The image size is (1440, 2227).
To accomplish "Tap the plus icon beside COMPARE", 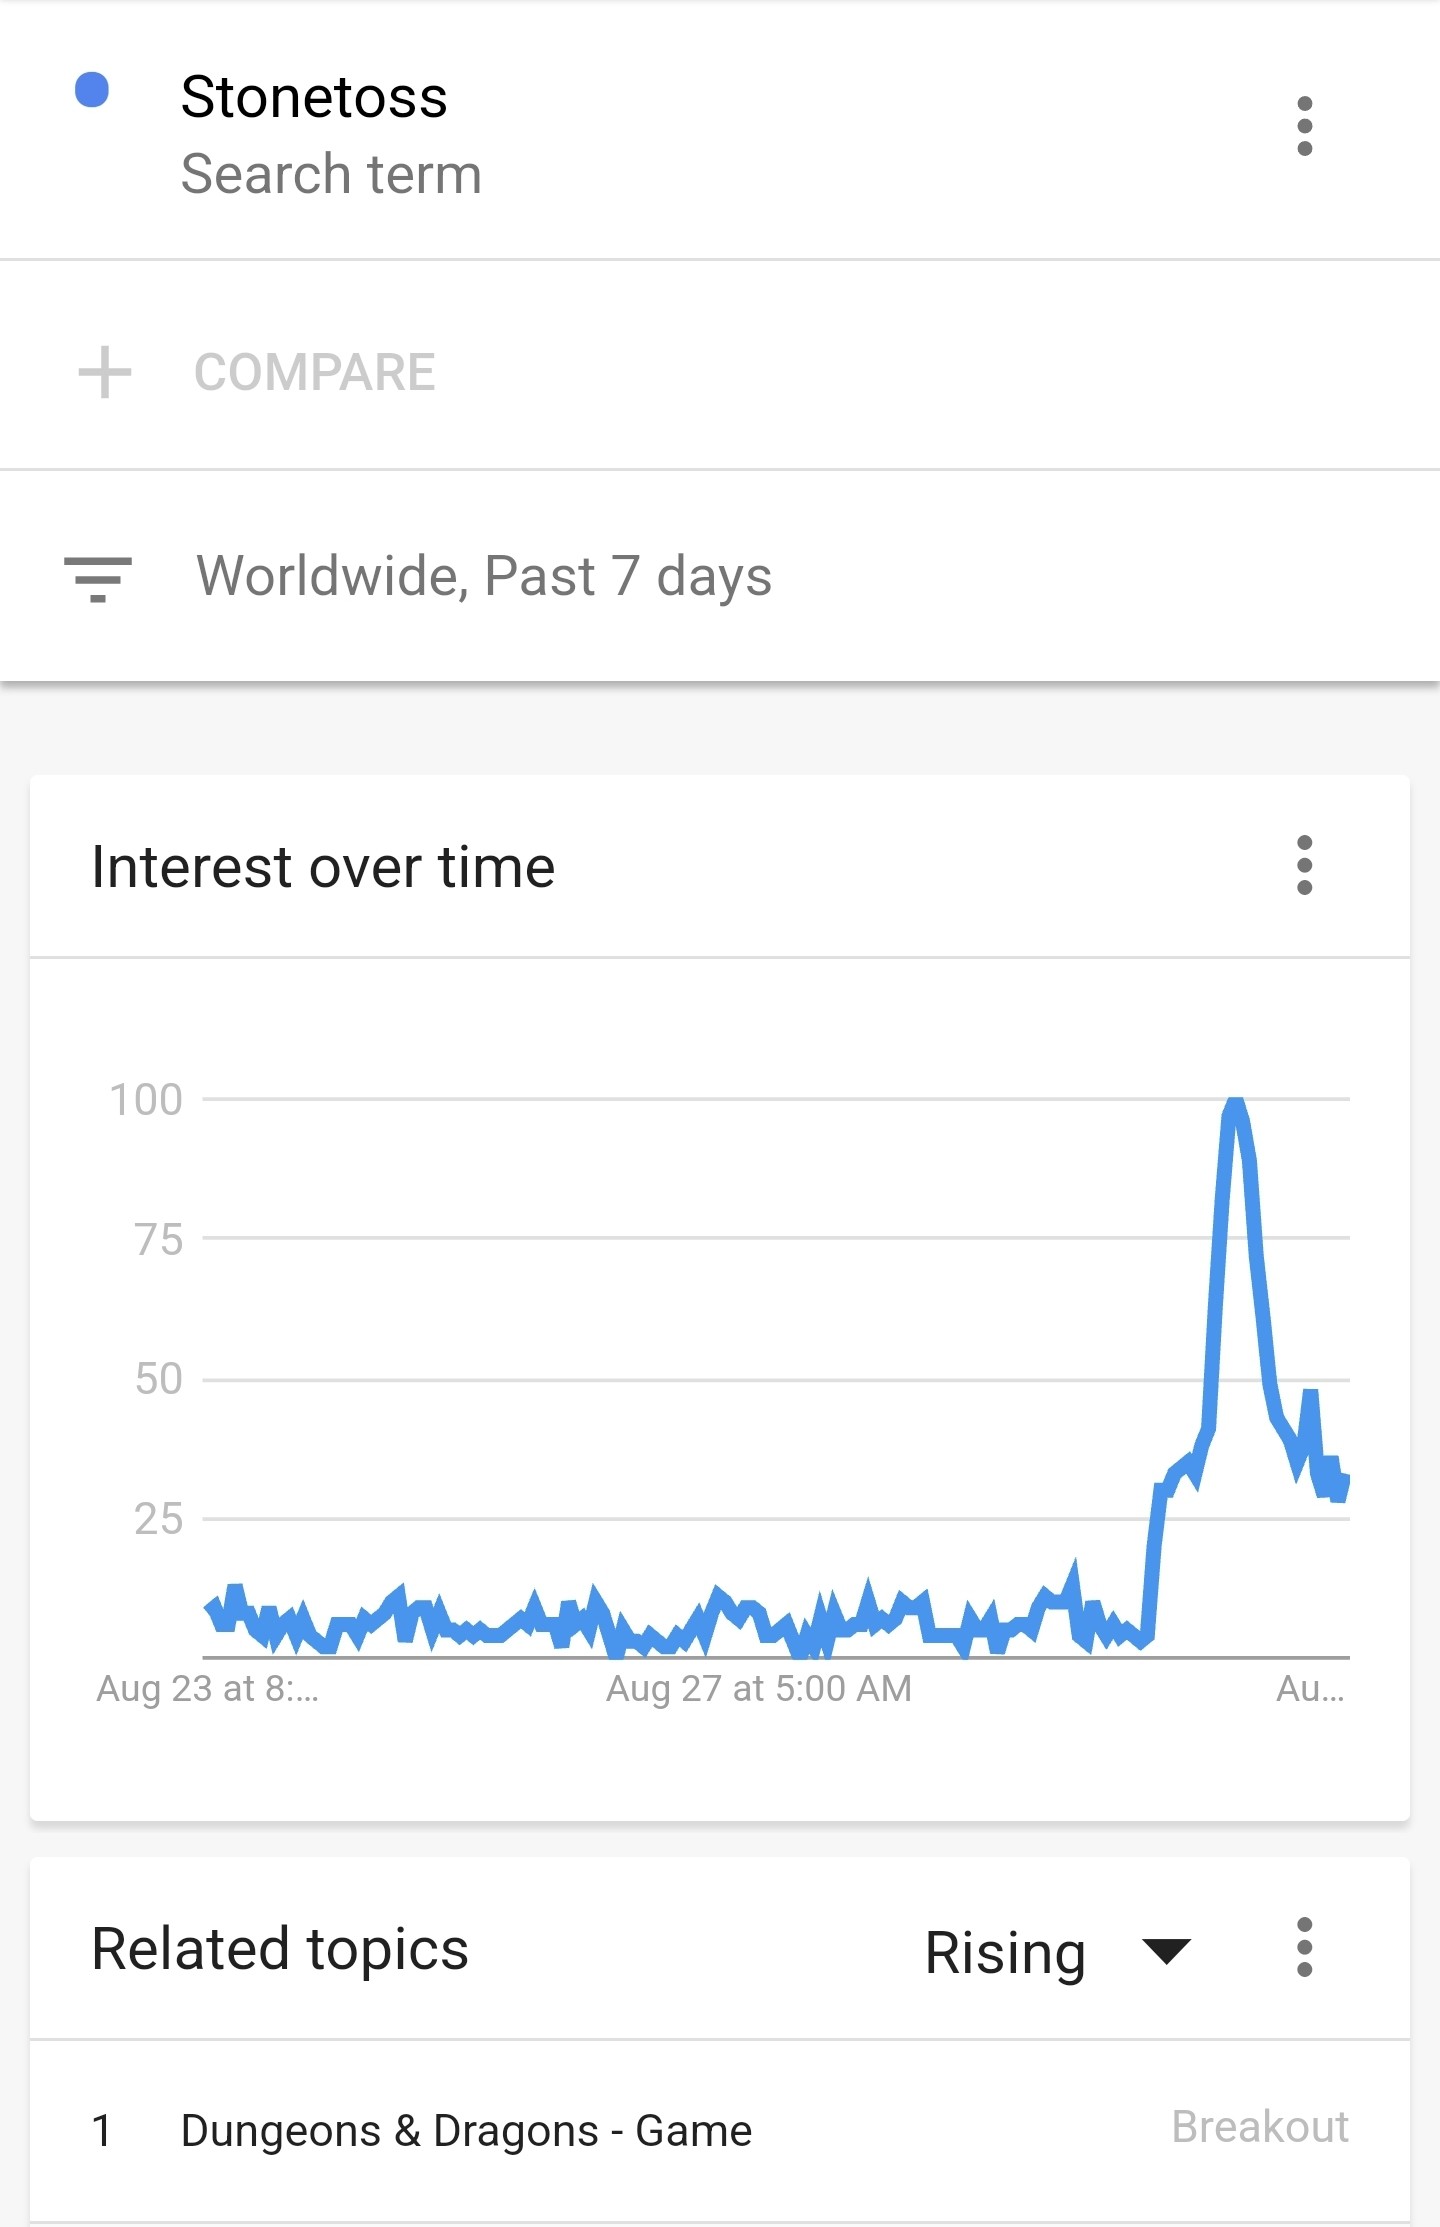I will tap(105, 372).
